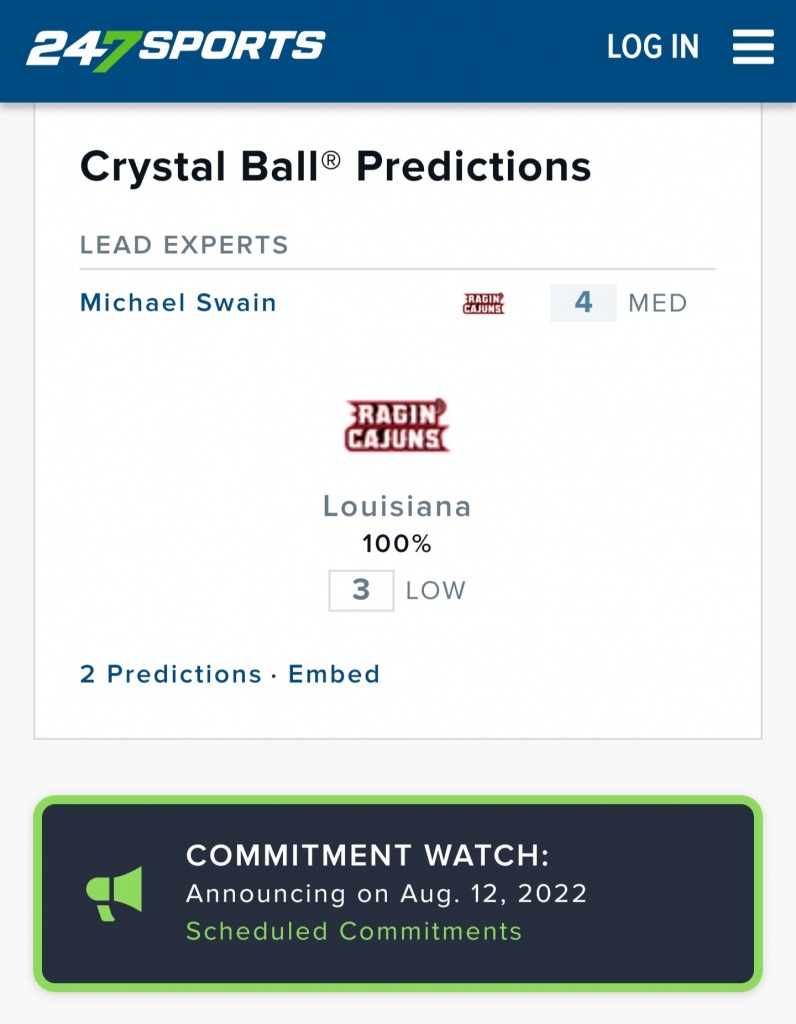Click the Crystal Ball Predictions heading

(x=335, y=166)
